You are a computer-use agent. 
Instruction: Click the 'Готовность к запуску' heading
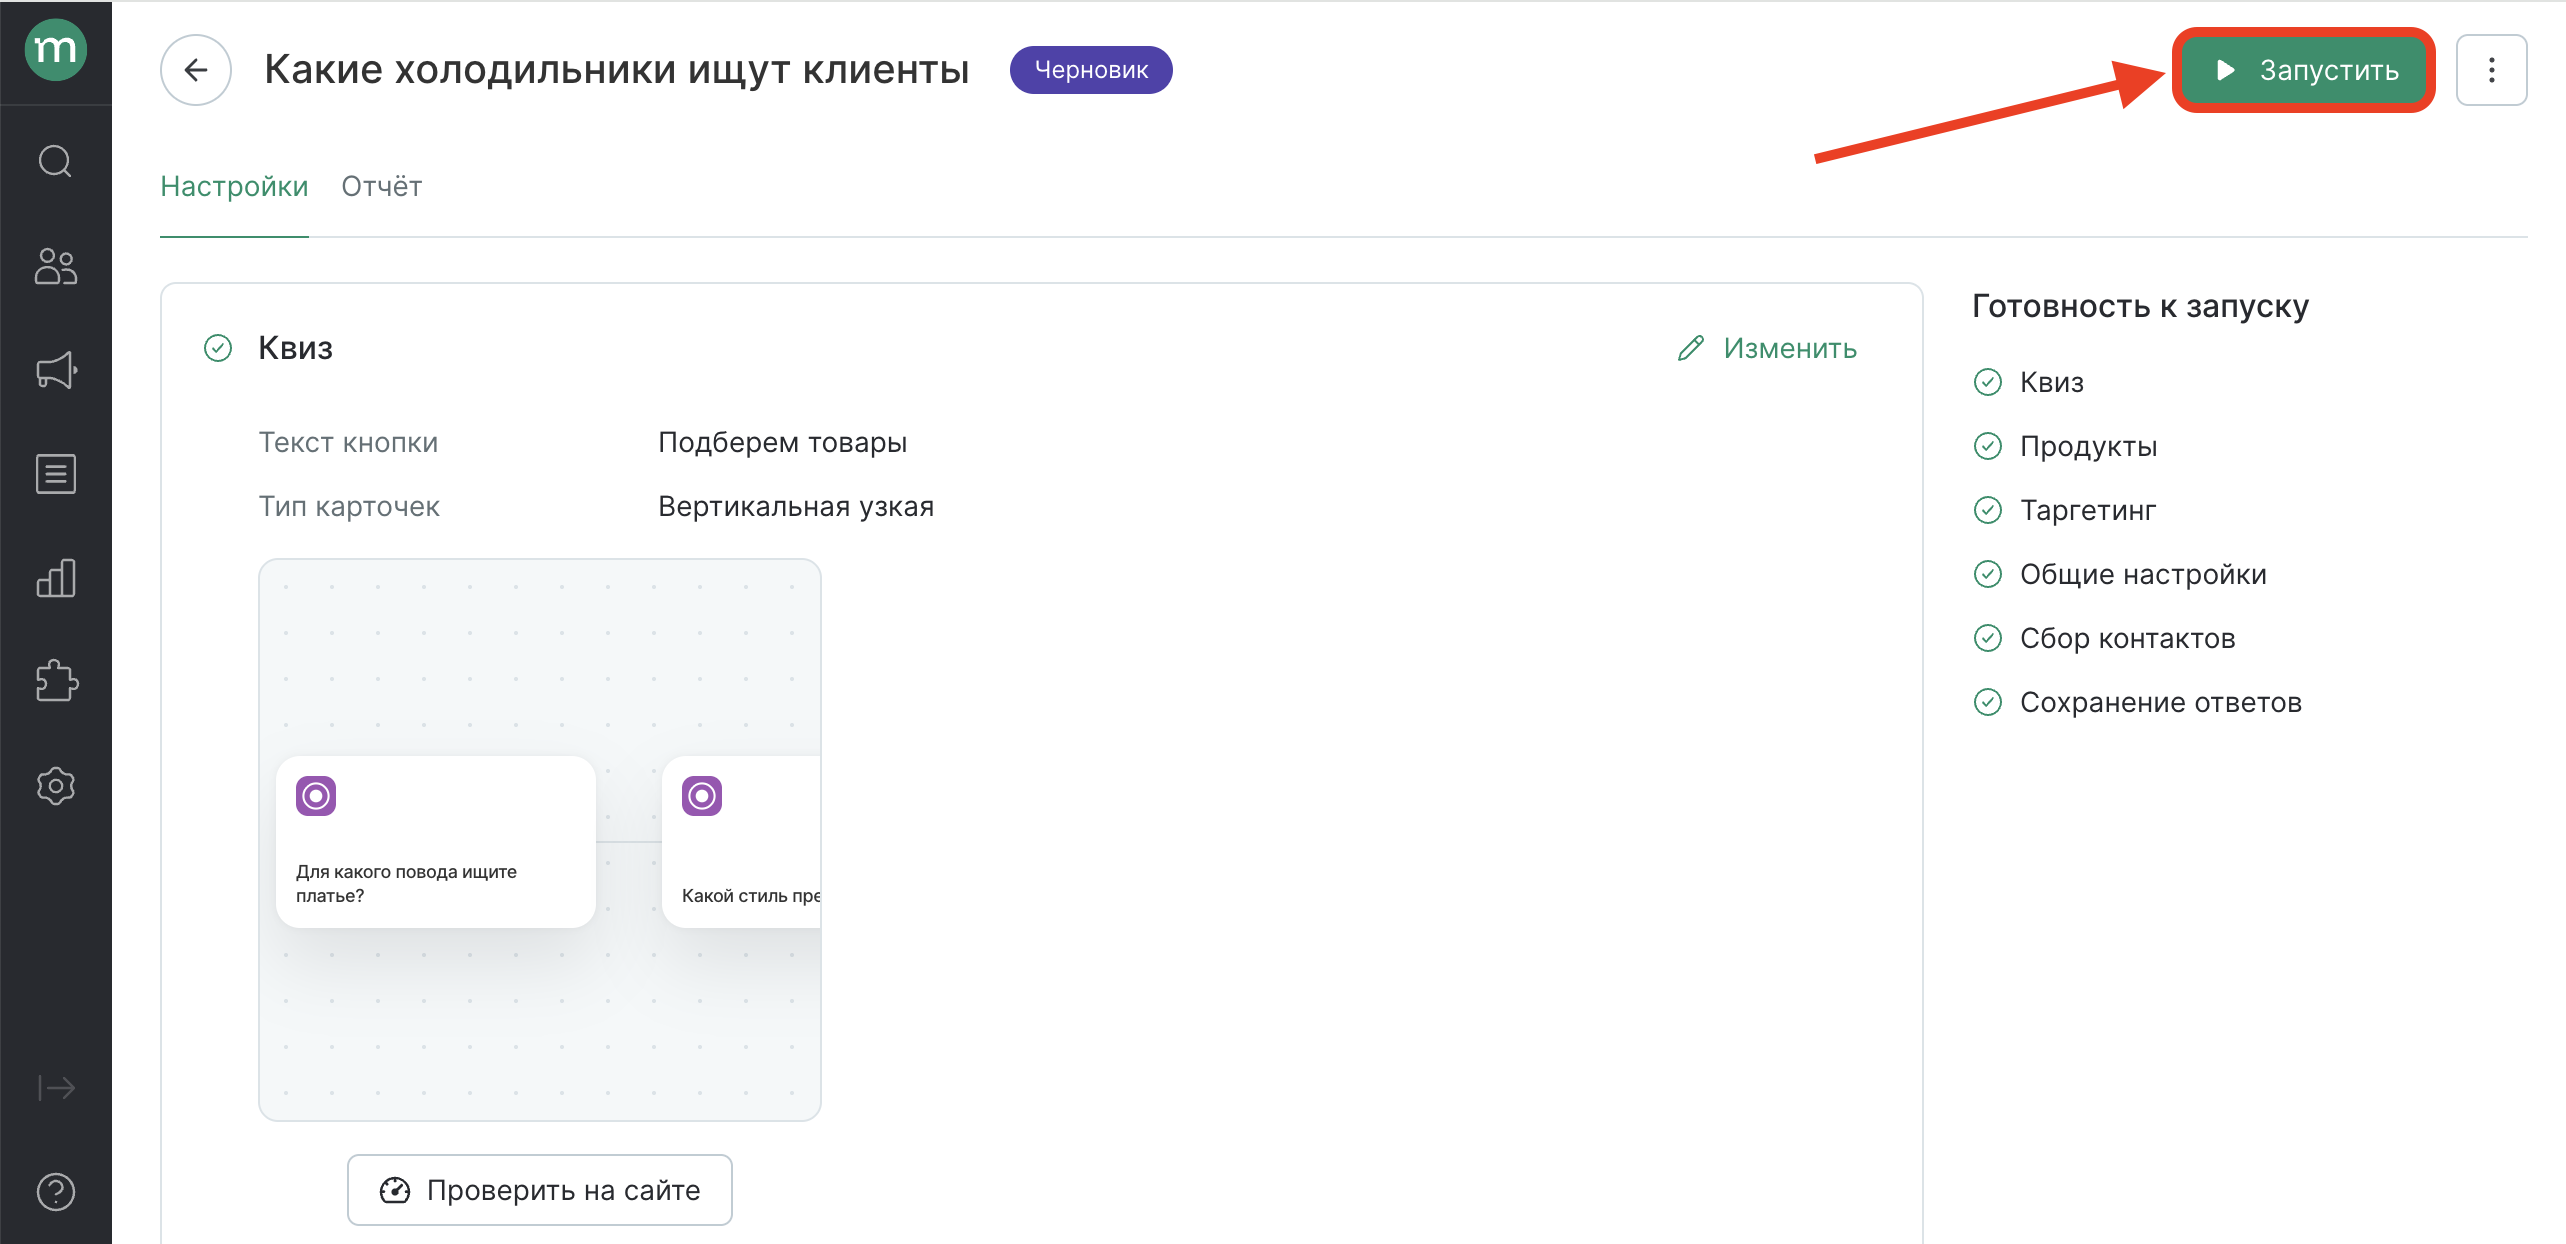[x=2140, y=306]
